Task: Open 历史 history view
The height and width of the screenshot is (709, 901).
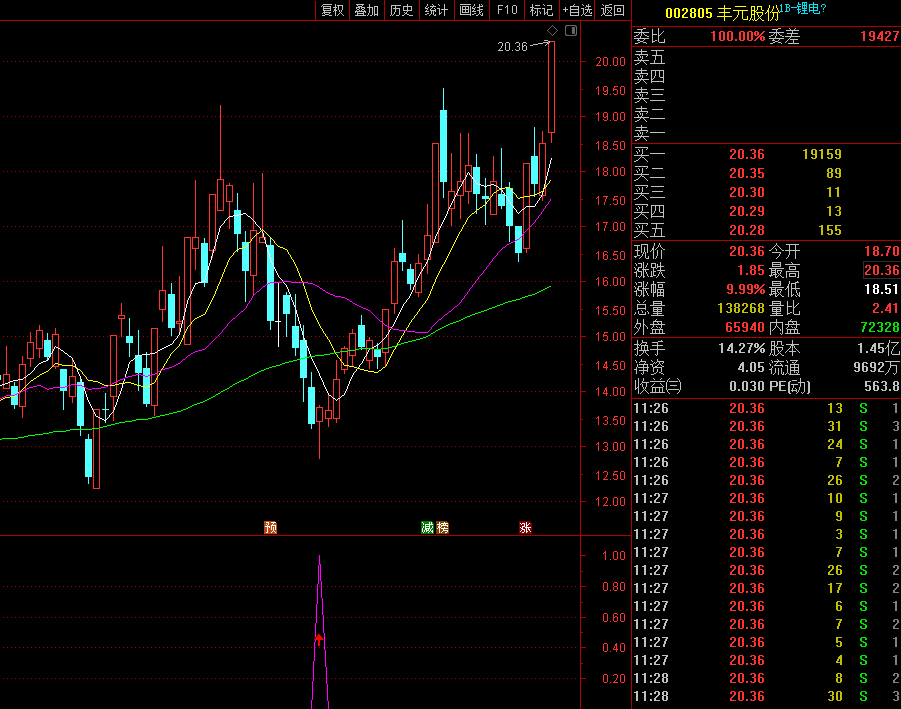Action: tap(401, 10)
